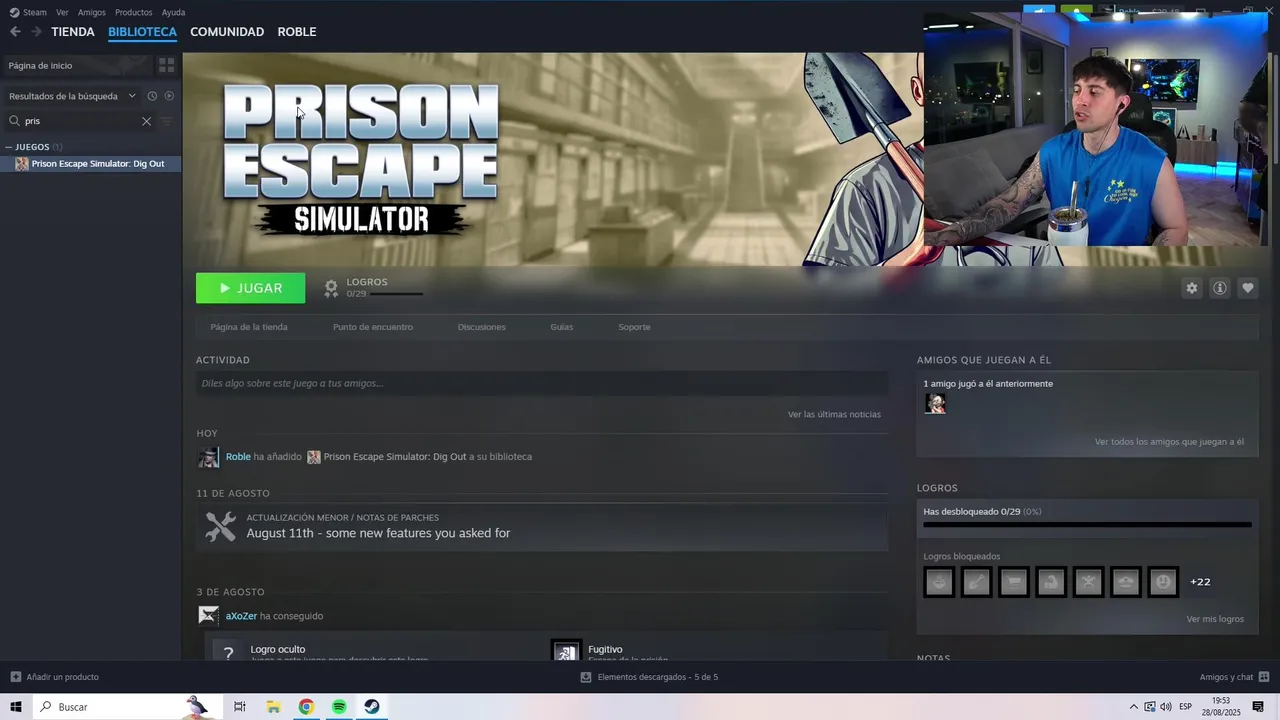Viewport: 1280px width, 720px height.
Task: Open first locked achievement icon
Action: tap(939, 582)
